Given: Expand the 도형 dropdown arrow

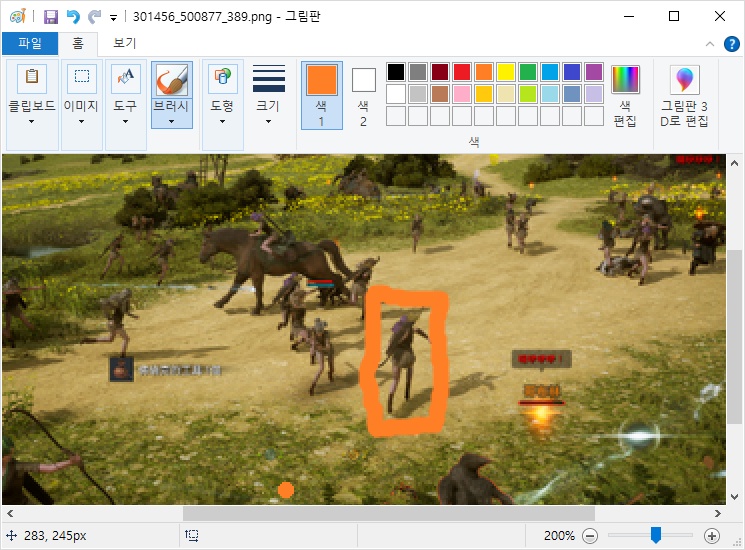Looking at the screenshot, I should pos(222,122).
